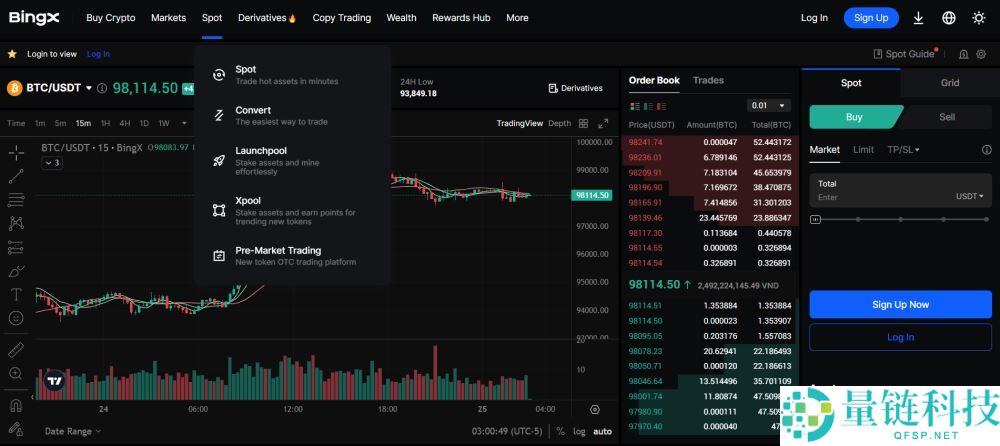1000x446 pixels.
Task: Click the order amount percentage slider
Action: (900, 218)
